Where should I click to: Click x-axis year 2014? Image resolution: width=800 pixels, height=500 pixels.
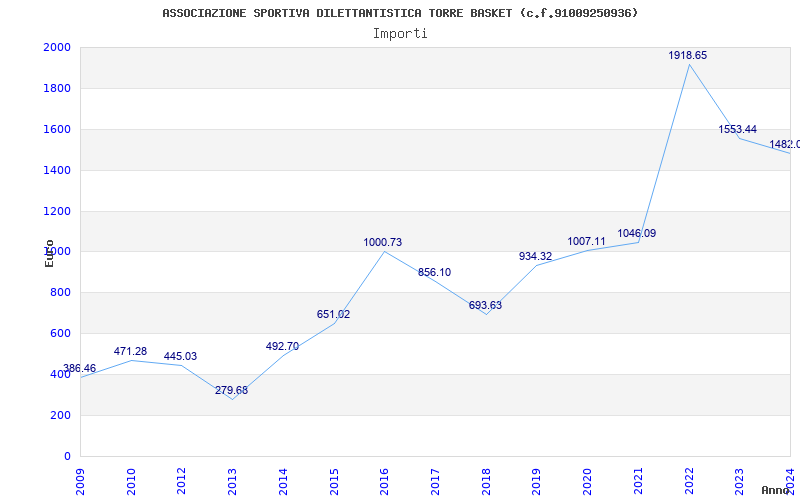point(283,482)
